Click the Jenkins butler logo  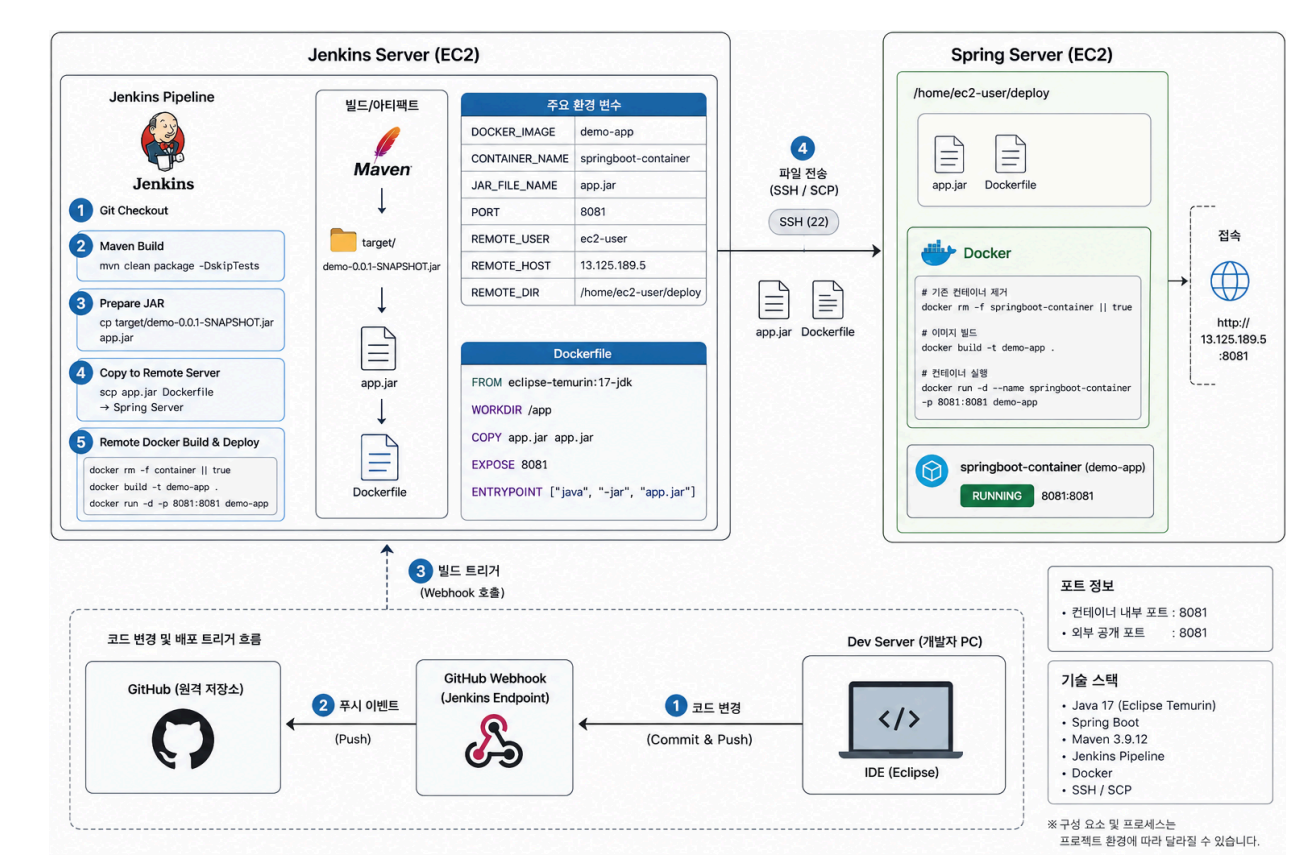point(163,140)
